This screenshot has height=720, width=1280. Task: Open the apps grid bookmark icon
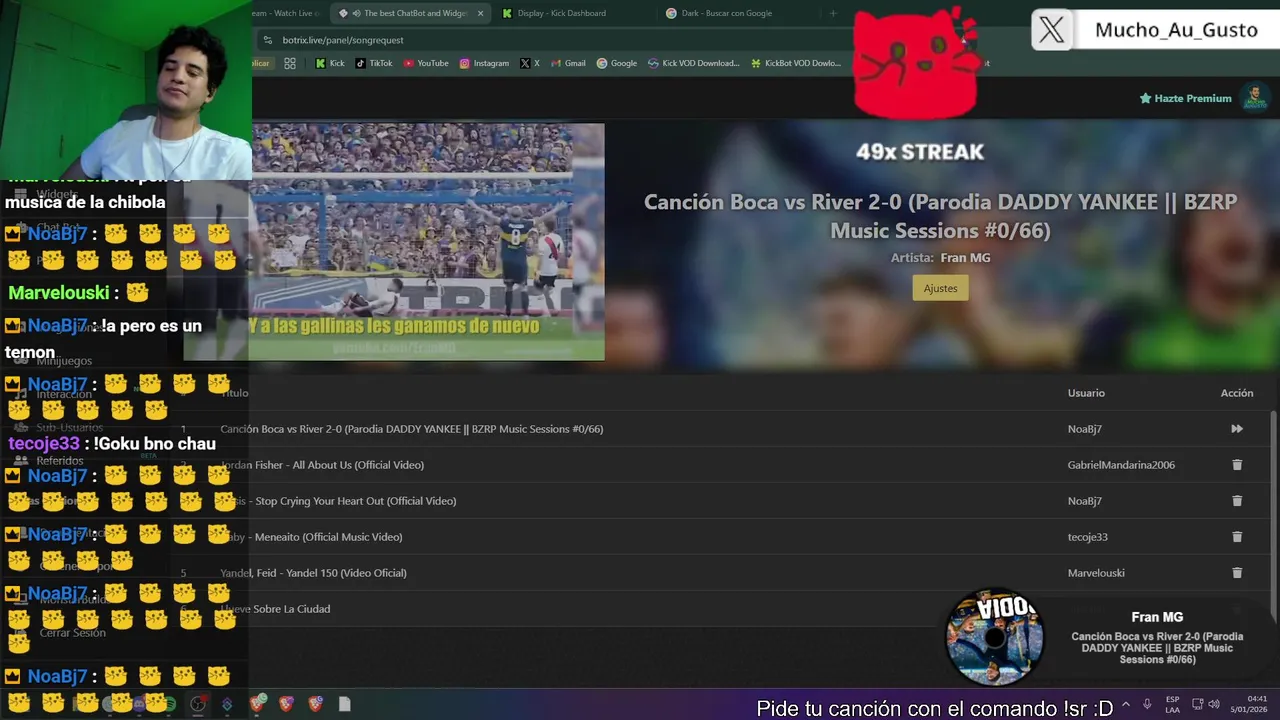290,63
